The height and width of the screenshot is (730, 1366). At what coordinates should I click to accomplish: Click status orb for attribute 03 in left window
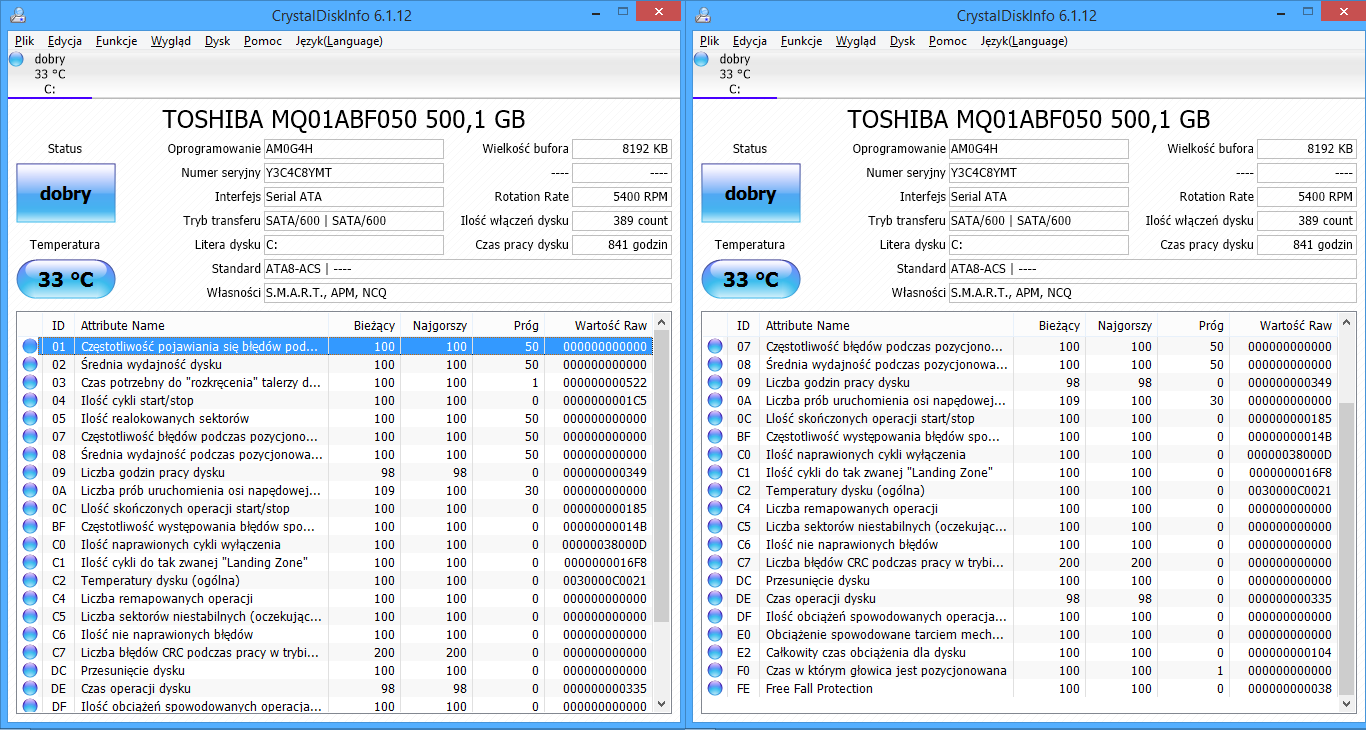click(x=30, y=383)
